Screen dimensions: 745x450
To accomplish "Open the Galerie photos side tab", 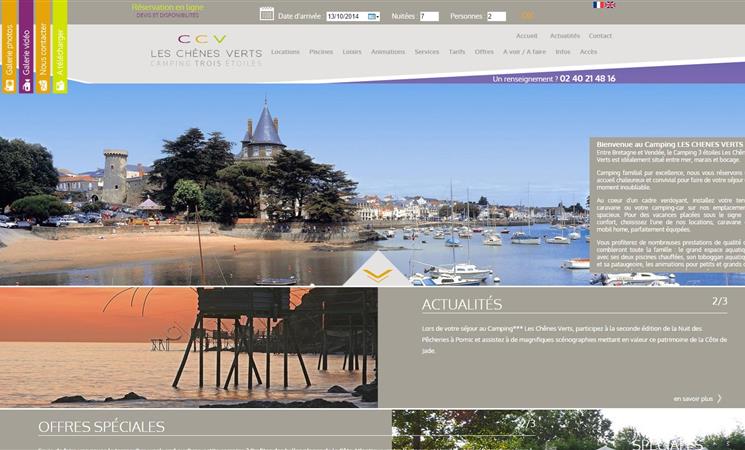I will (9, 47).
